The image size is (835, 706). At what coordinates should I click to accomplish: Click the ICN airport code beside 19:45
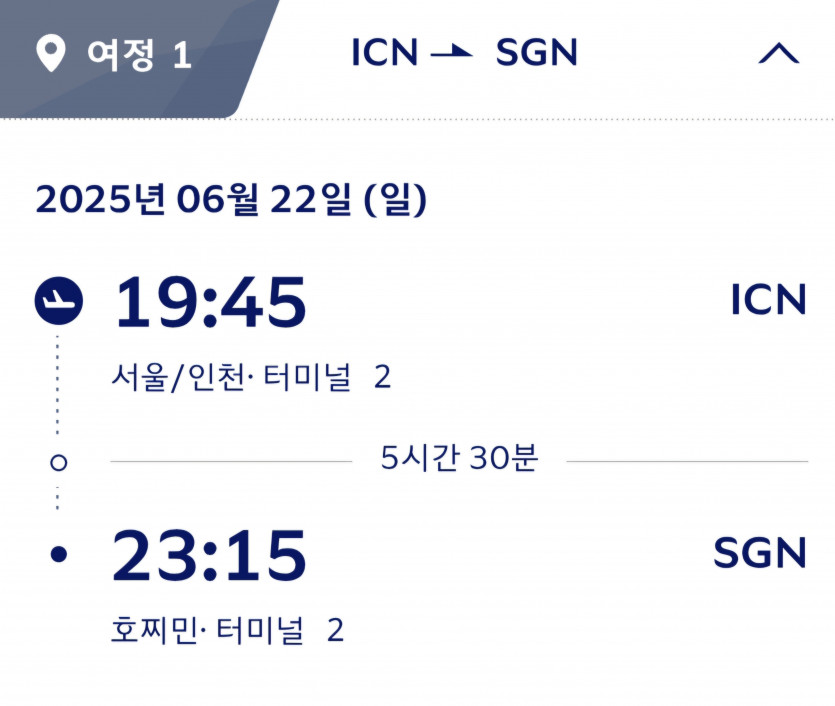pyautogui.click(x=768, y=300)
